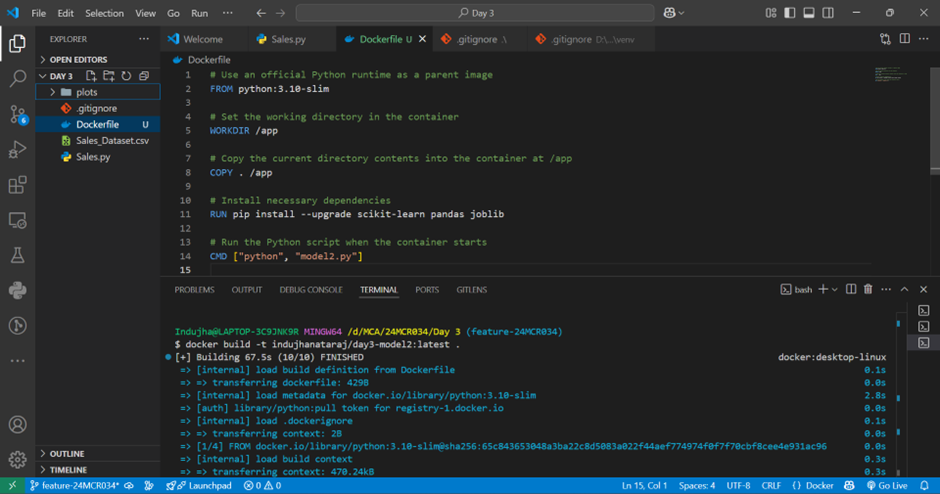This screenshot has height=494, width=940.
Task: Select .gitignore file in the Explorer
Action: 98,109
